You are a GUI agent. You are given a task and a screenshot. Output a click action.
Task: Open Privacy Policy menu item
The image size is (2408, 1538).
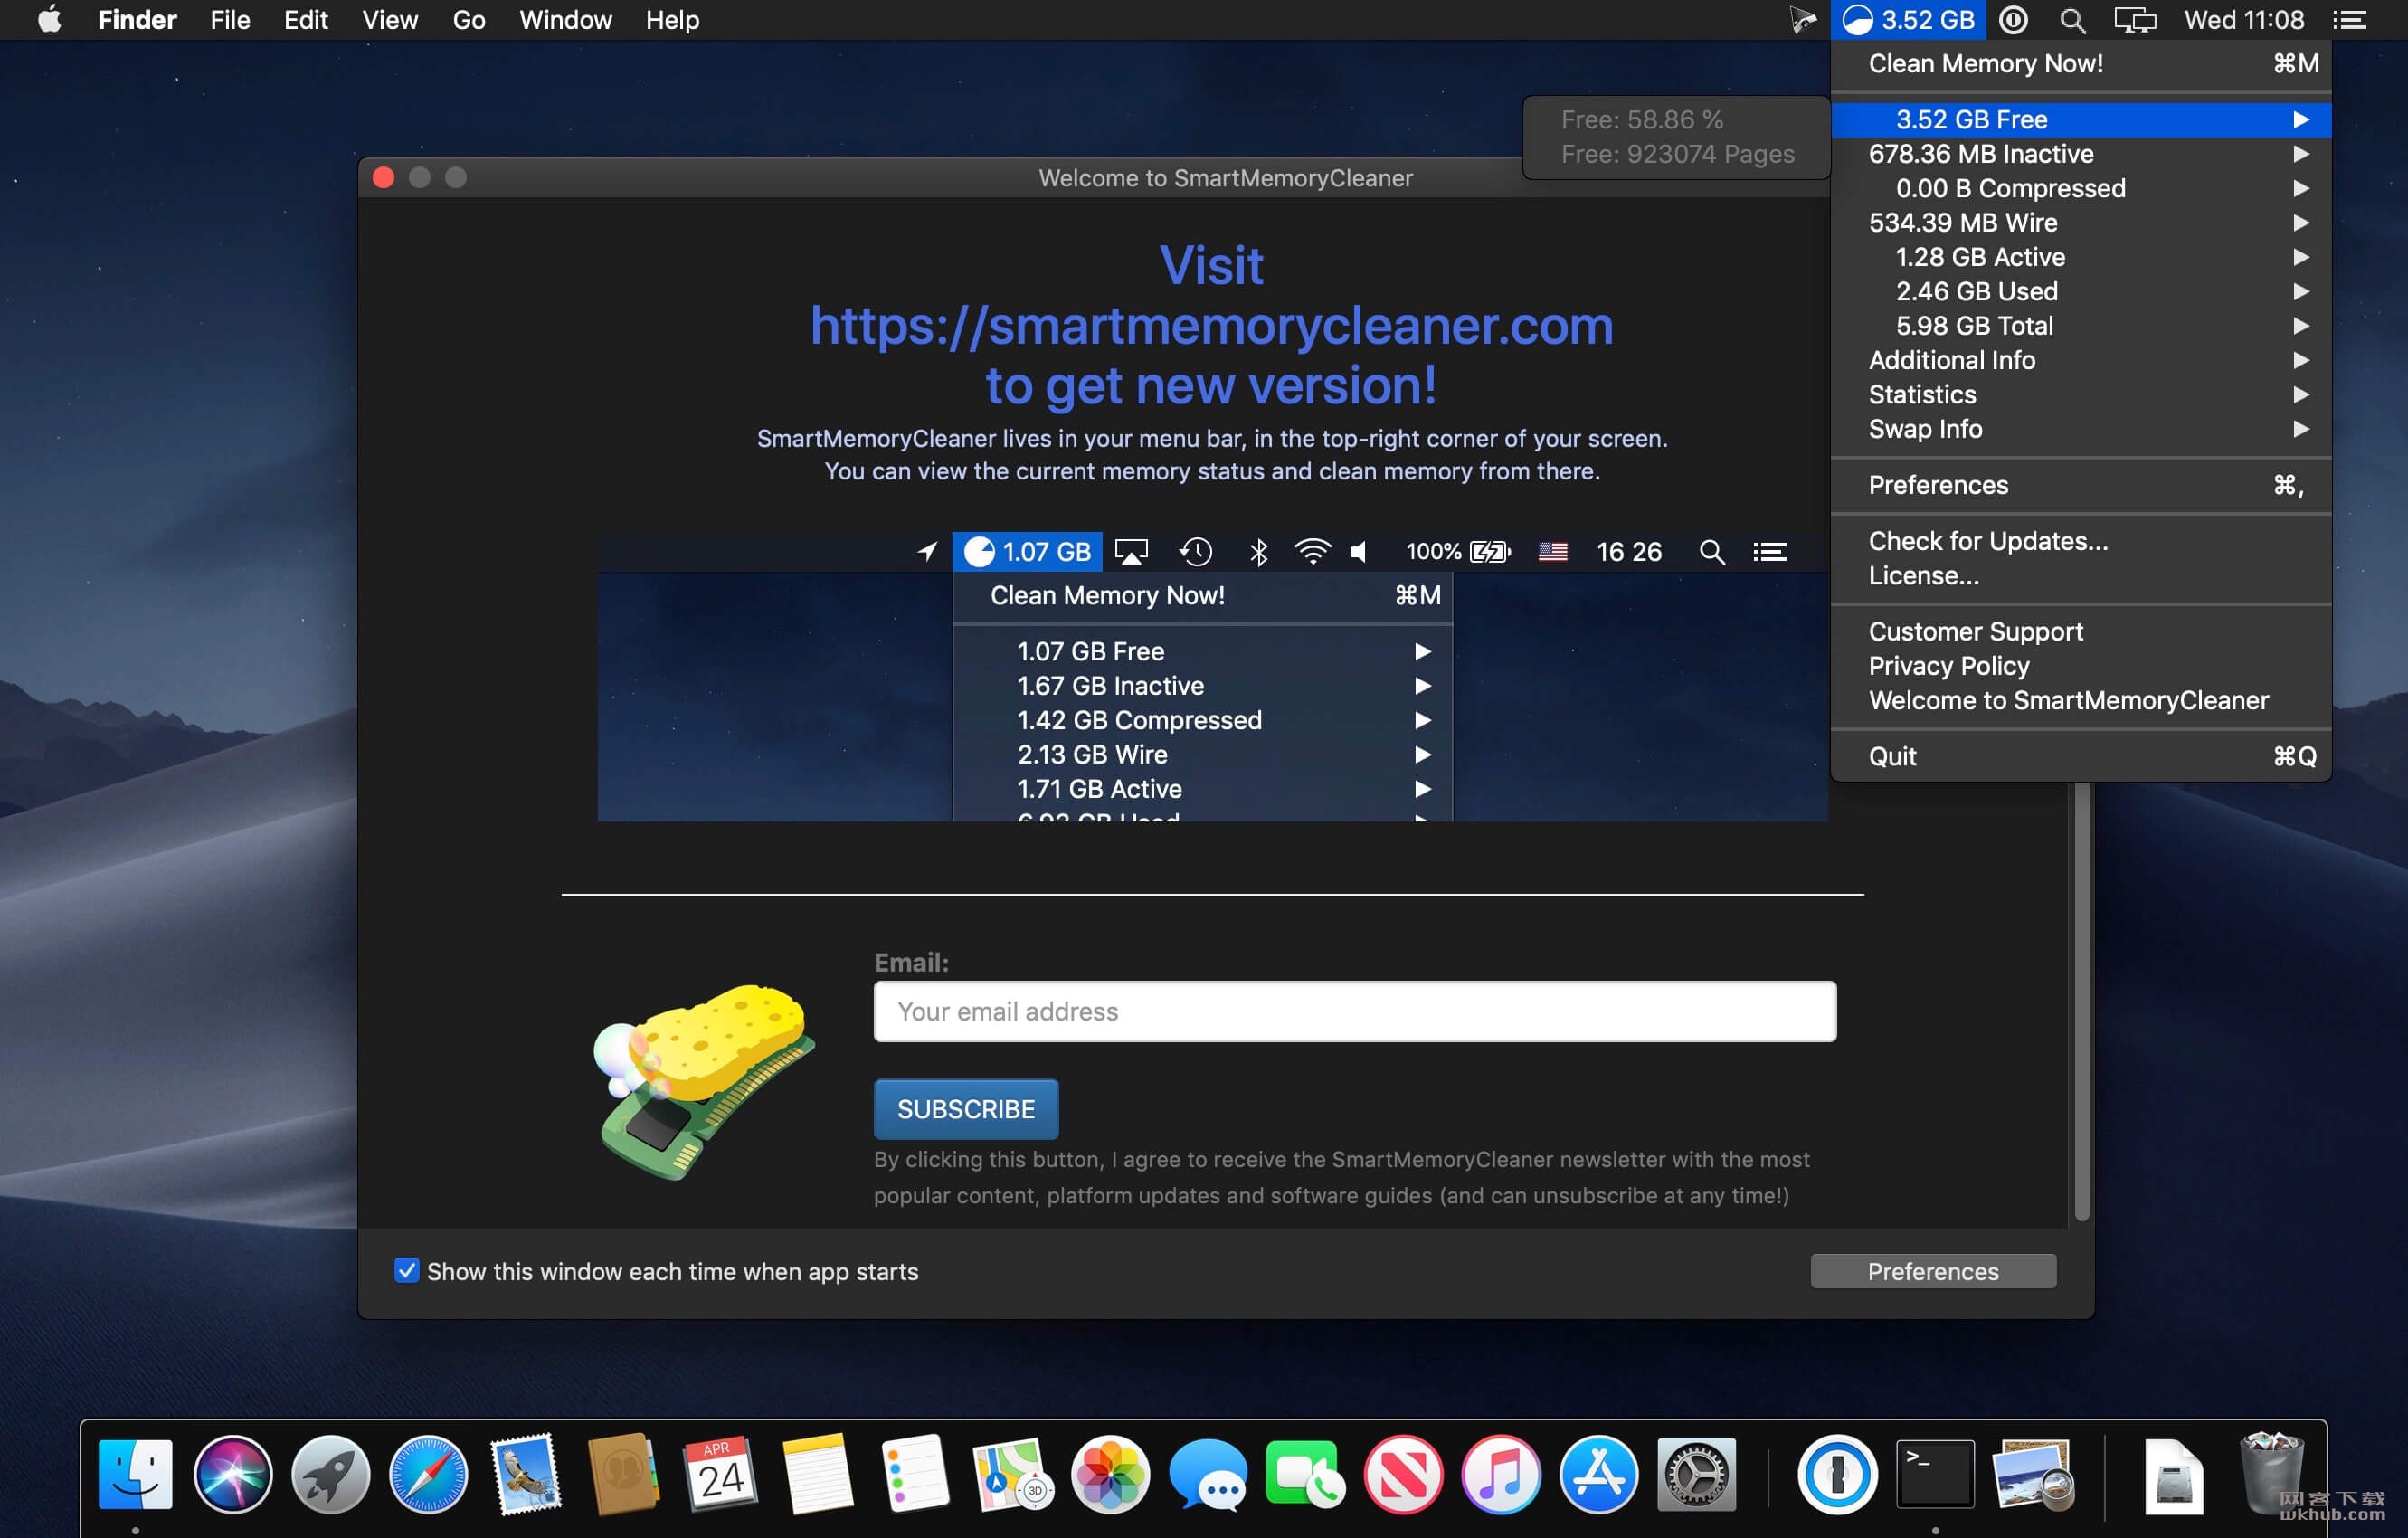click(2081, 666)
